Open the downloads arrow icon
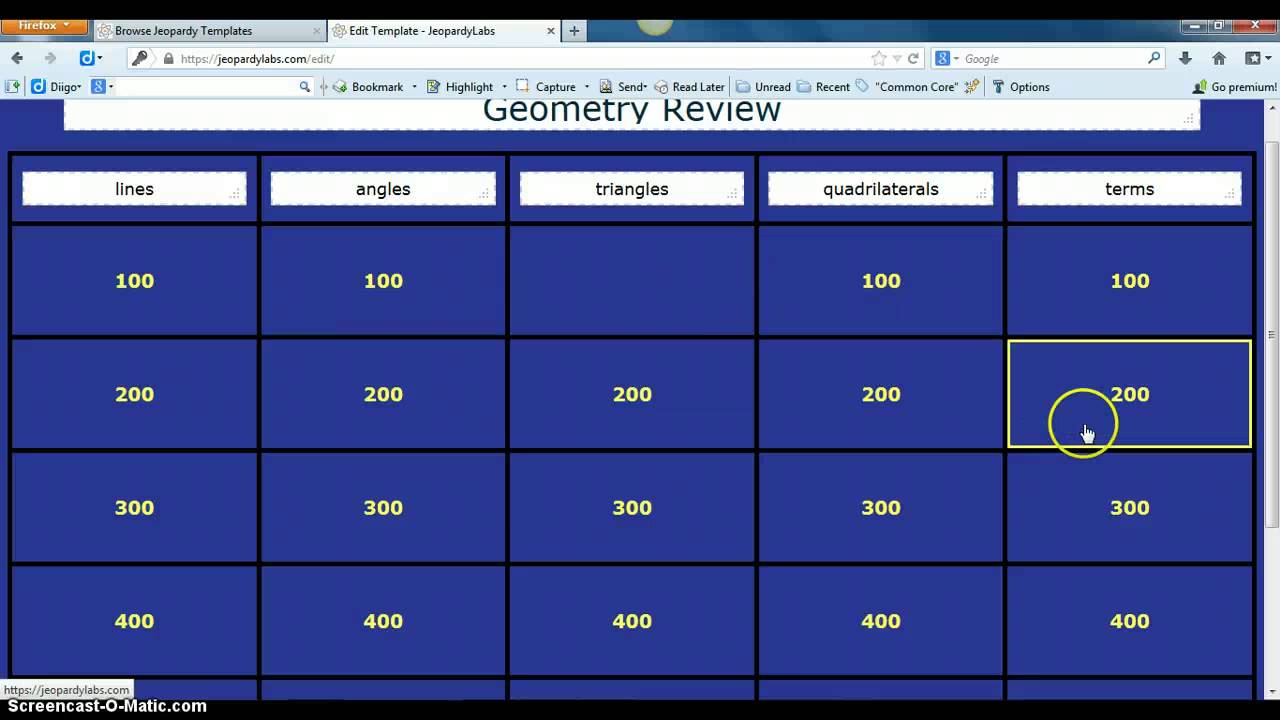1280x720 pixels. (1185, 58)
